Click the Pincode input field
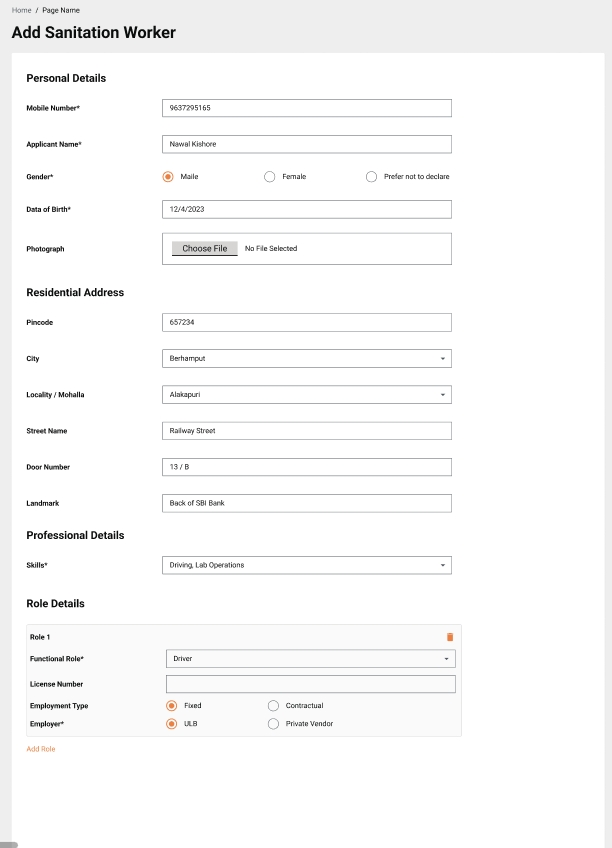 [x=306, y=322]
